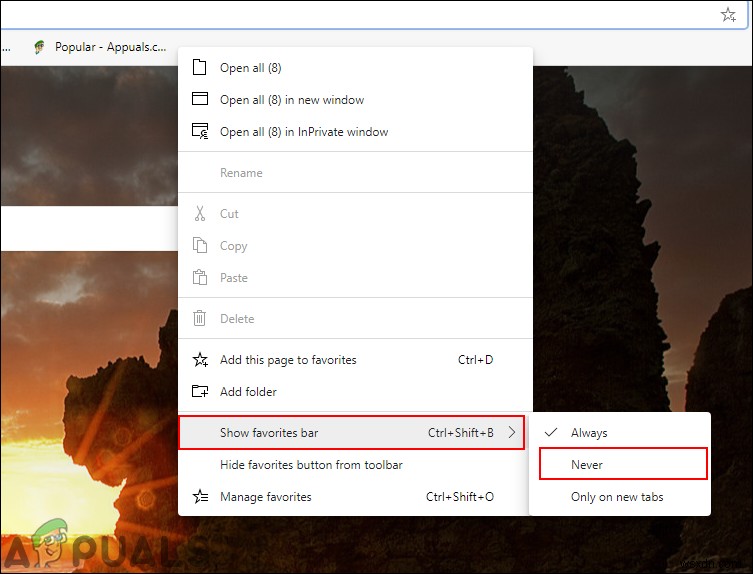Click the Rename menu entry
Screen dimensions: 753x574
point(355,172)
